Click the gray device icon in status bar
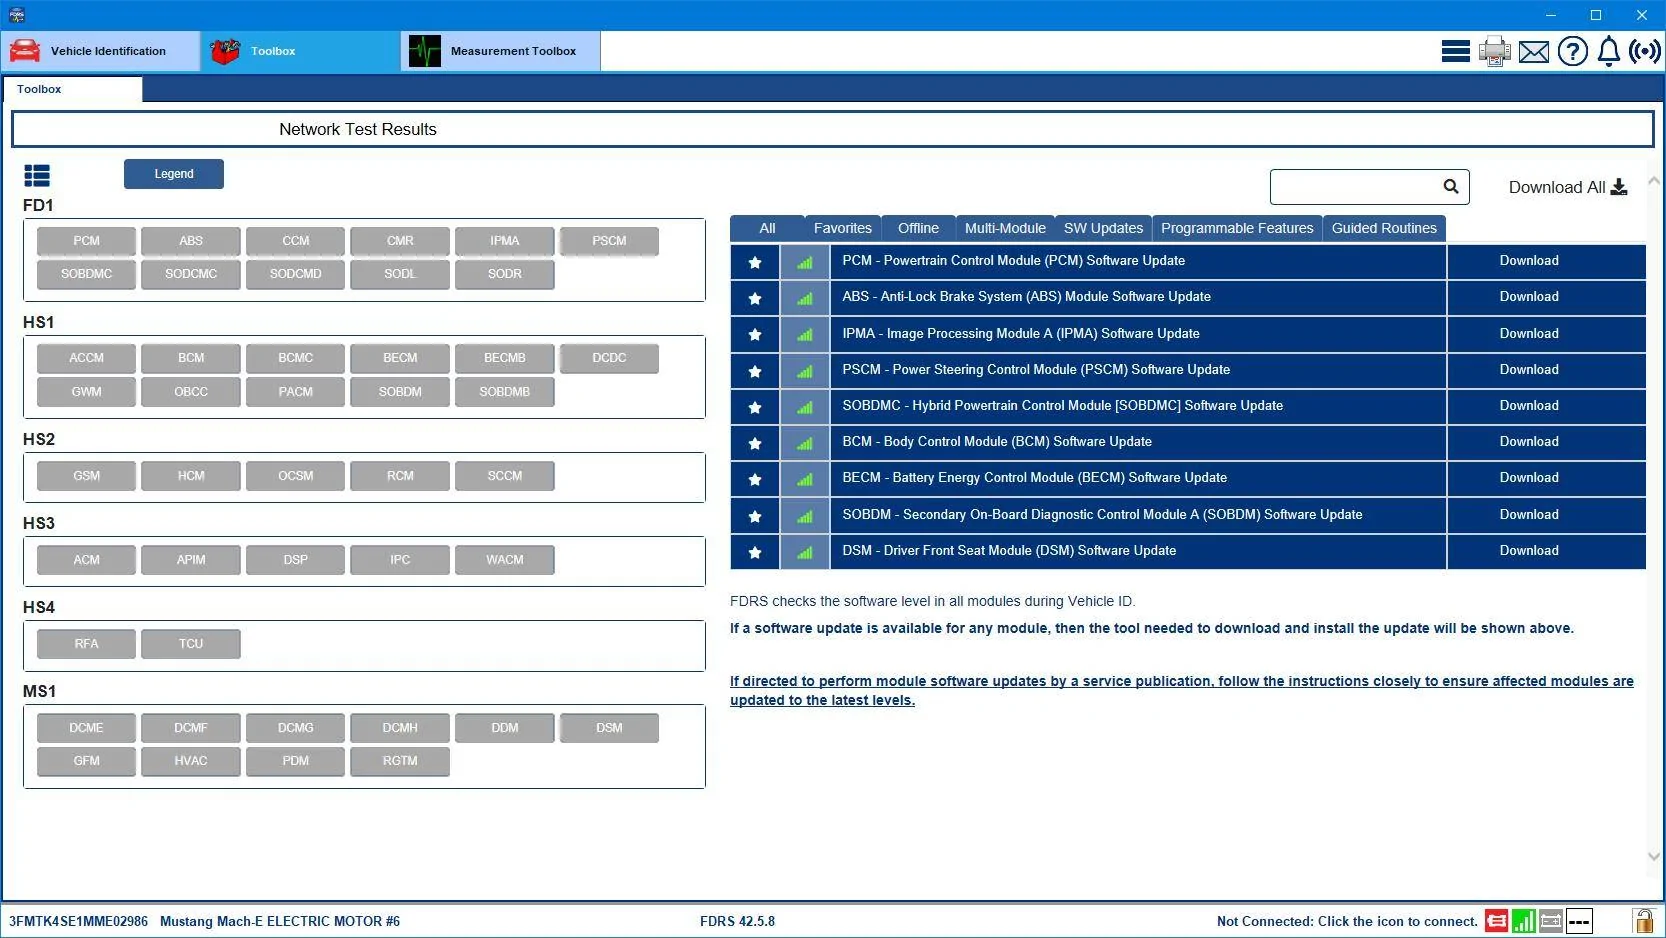Screen dimensions: 1666x938 click(1551, 921)
